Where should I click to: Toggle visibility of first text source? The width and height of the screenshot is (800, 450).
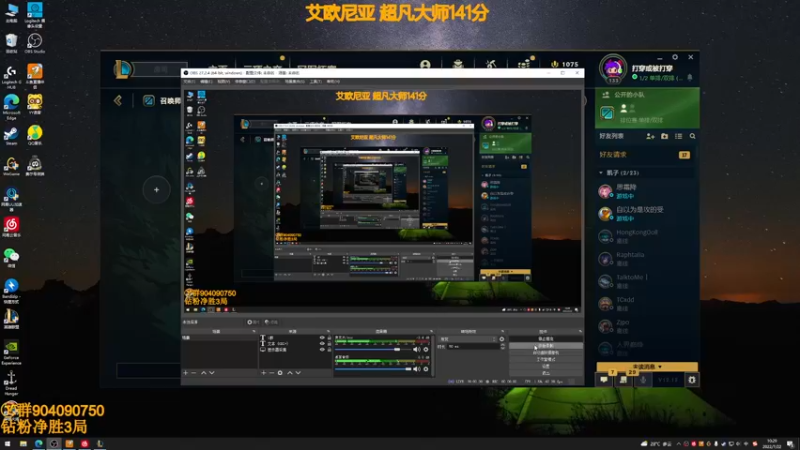coord(322,338)
